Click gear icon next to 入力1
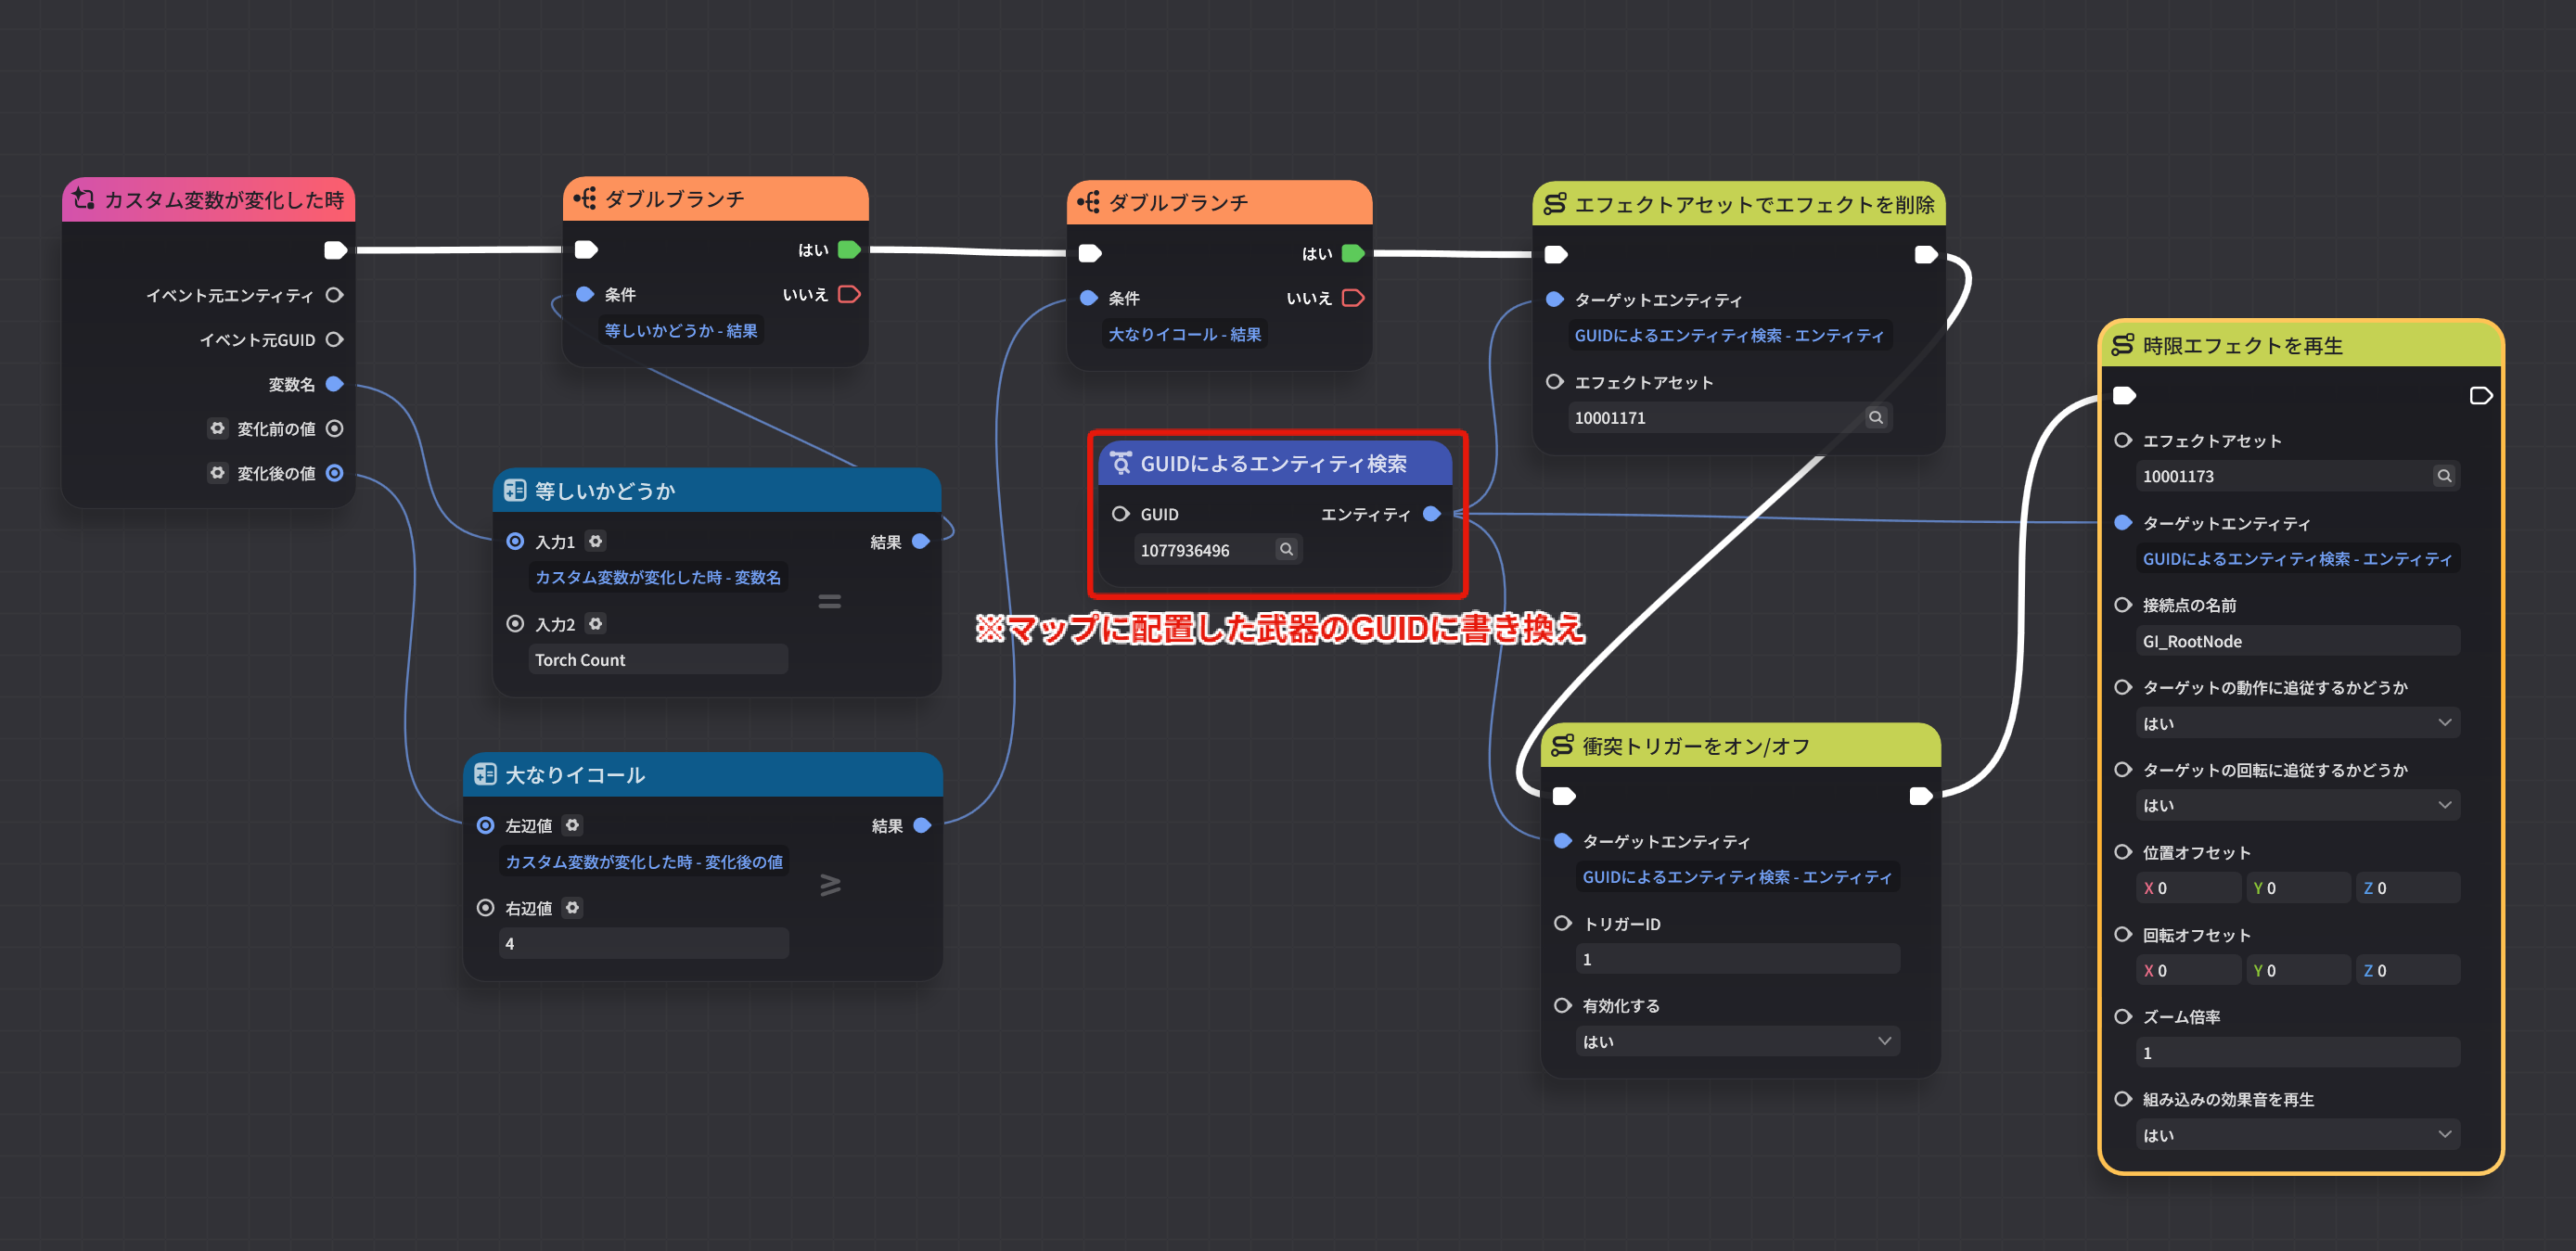Screen dimensions: 2576x1251 596,541
